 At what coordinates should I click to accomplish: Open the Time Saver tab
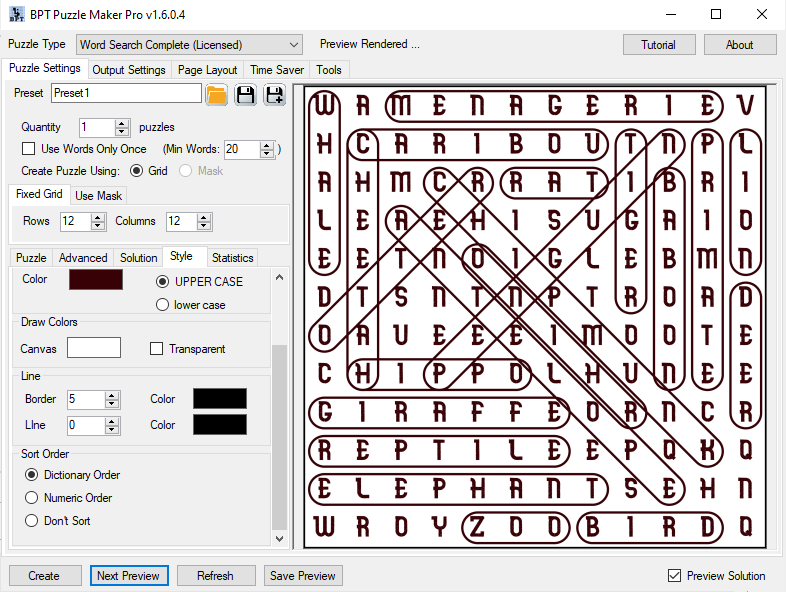coord(277,70)
